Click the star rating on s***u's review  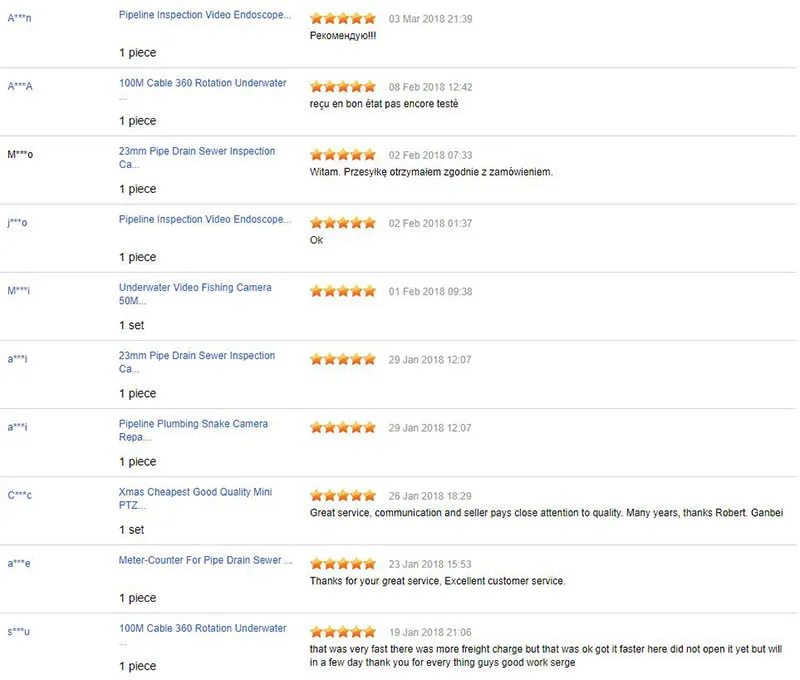click(x=343, y=632)
